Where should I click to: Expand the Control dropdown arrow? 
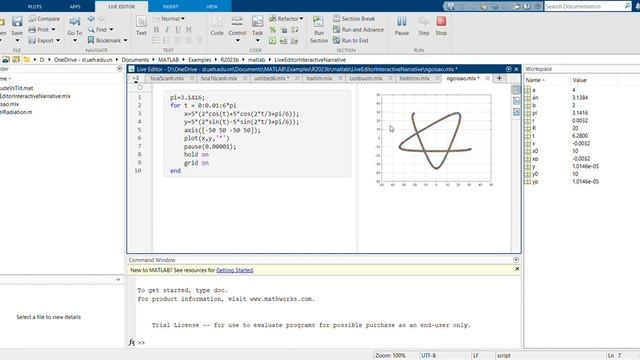coord(237,40)
